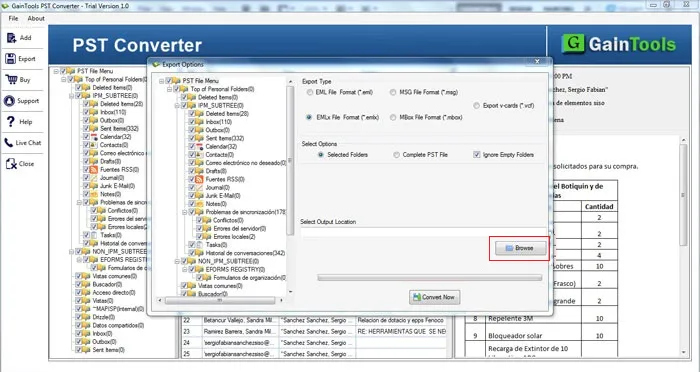Click Journal icon in dialog tree

coord(200,188)
